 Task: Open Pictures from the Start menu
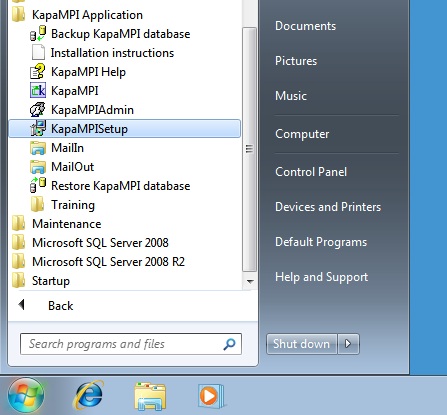coord(296,61)
